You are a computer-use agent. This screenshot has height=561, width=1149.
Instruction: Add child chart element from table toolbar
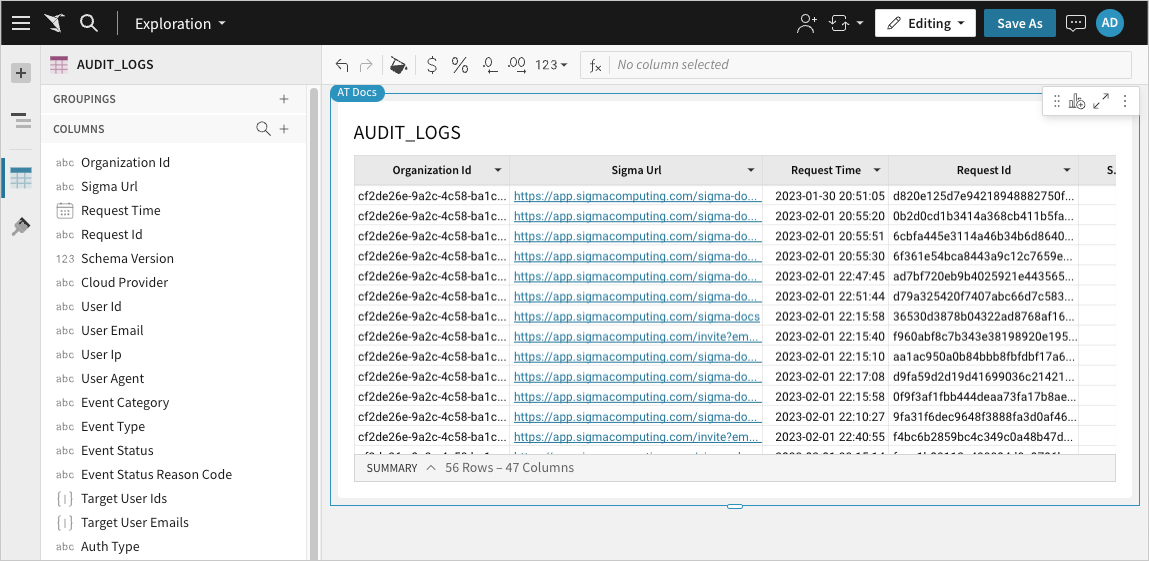coord(1077,101)
